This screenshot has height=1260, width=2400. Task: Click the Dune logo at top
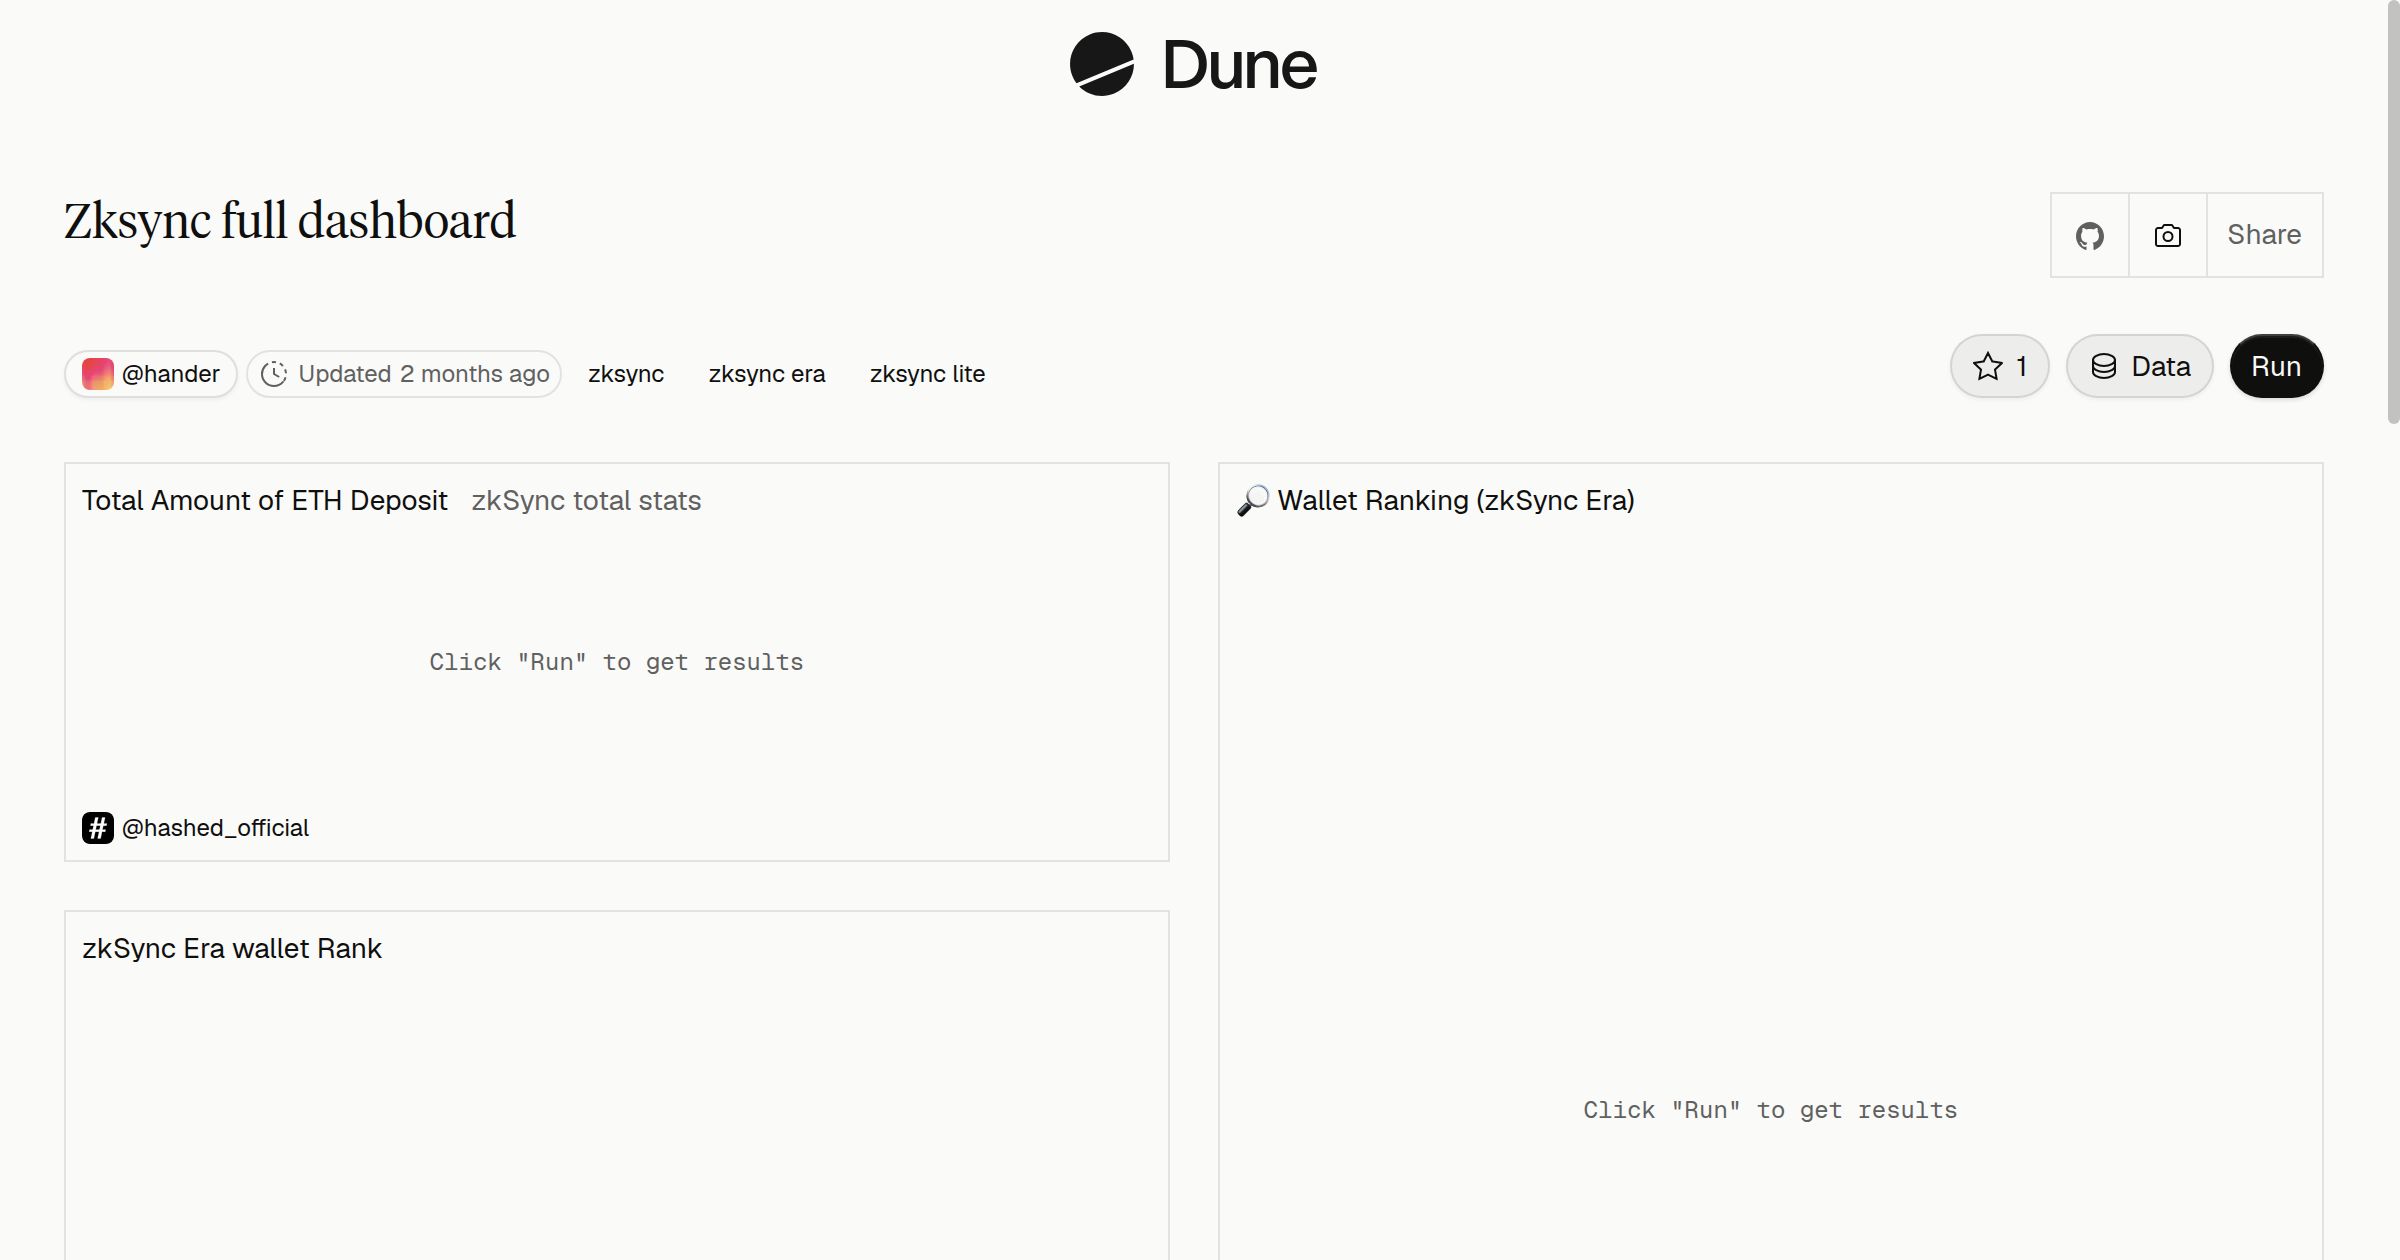pos(1193,64)
